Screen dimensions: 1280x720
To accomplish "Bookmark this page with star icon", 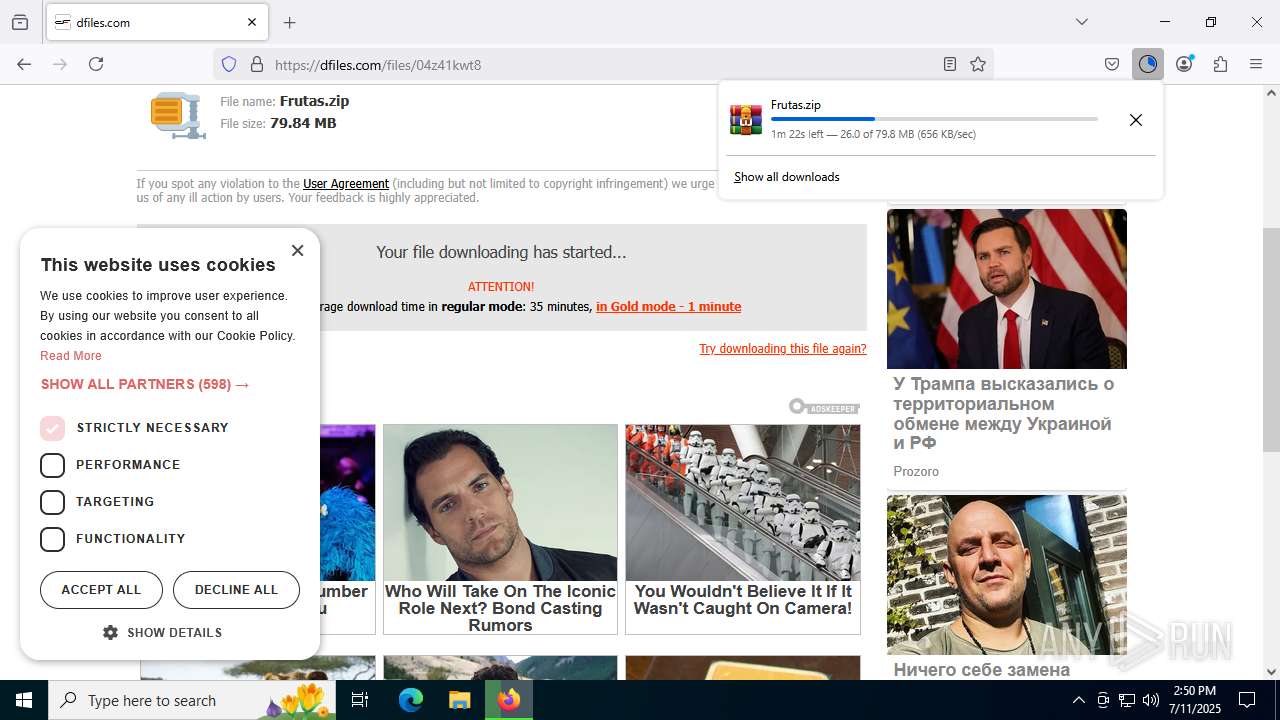I will [978, 64].
